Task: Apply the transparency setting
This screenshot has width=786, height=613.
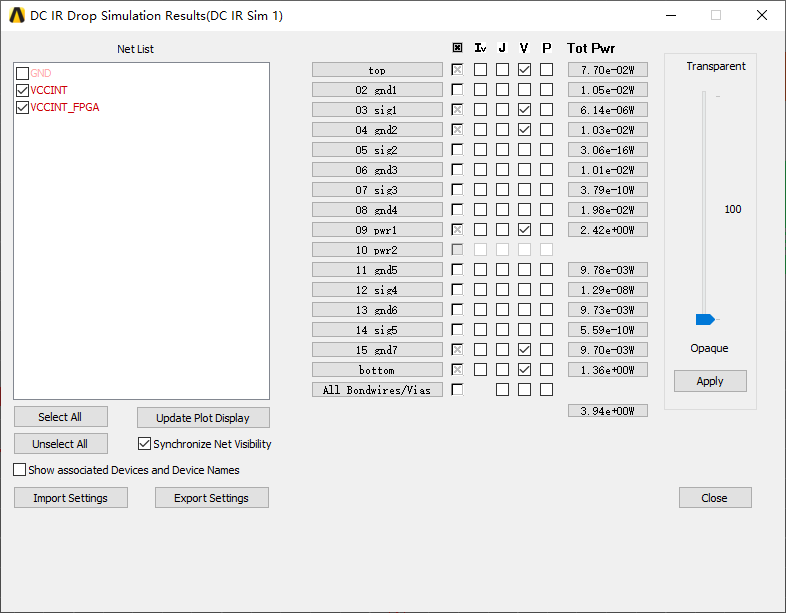Action: tap(710, 381)
